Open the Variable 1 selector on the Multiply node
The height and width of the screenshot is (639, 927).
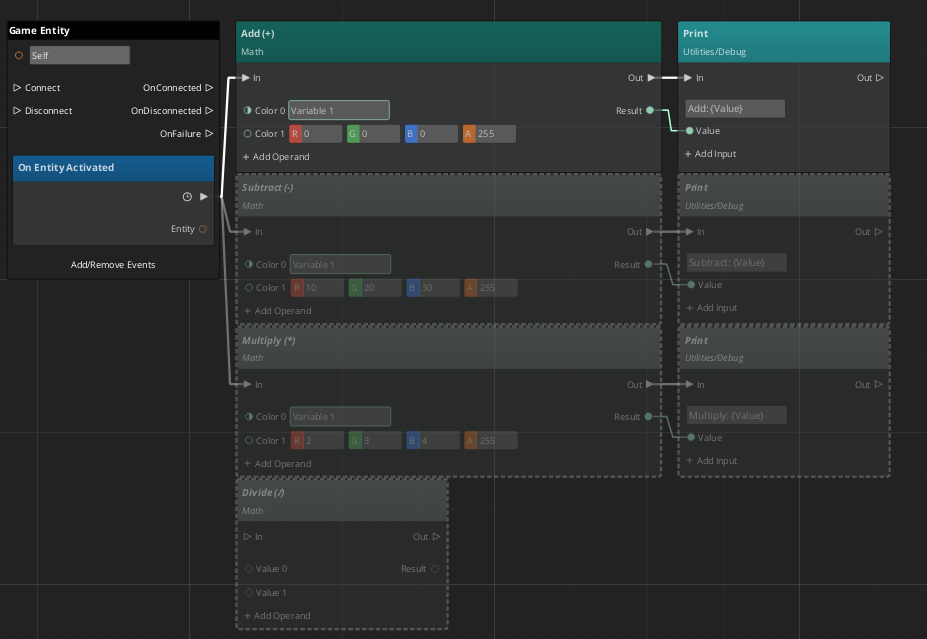point(338,416)
